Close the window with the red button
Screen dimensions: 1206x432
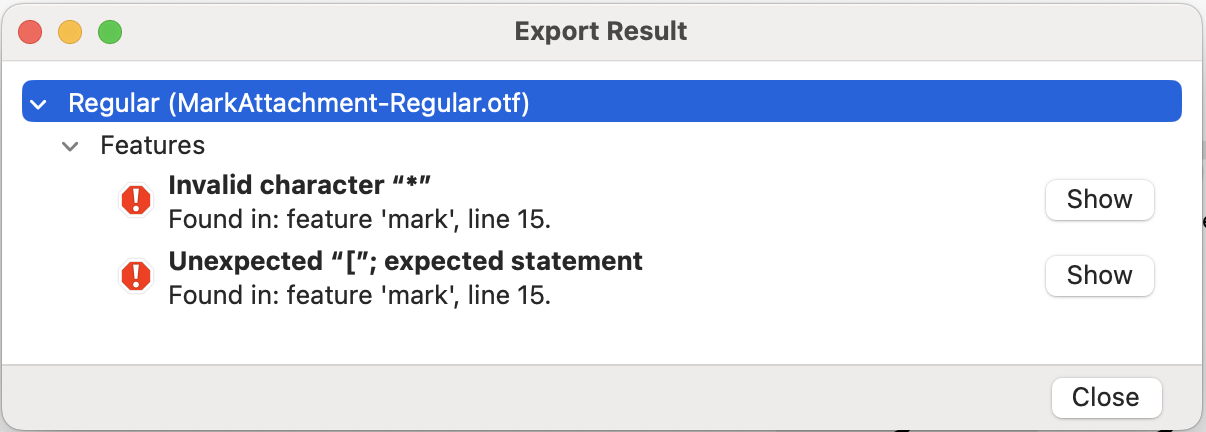tap(30, 31)
